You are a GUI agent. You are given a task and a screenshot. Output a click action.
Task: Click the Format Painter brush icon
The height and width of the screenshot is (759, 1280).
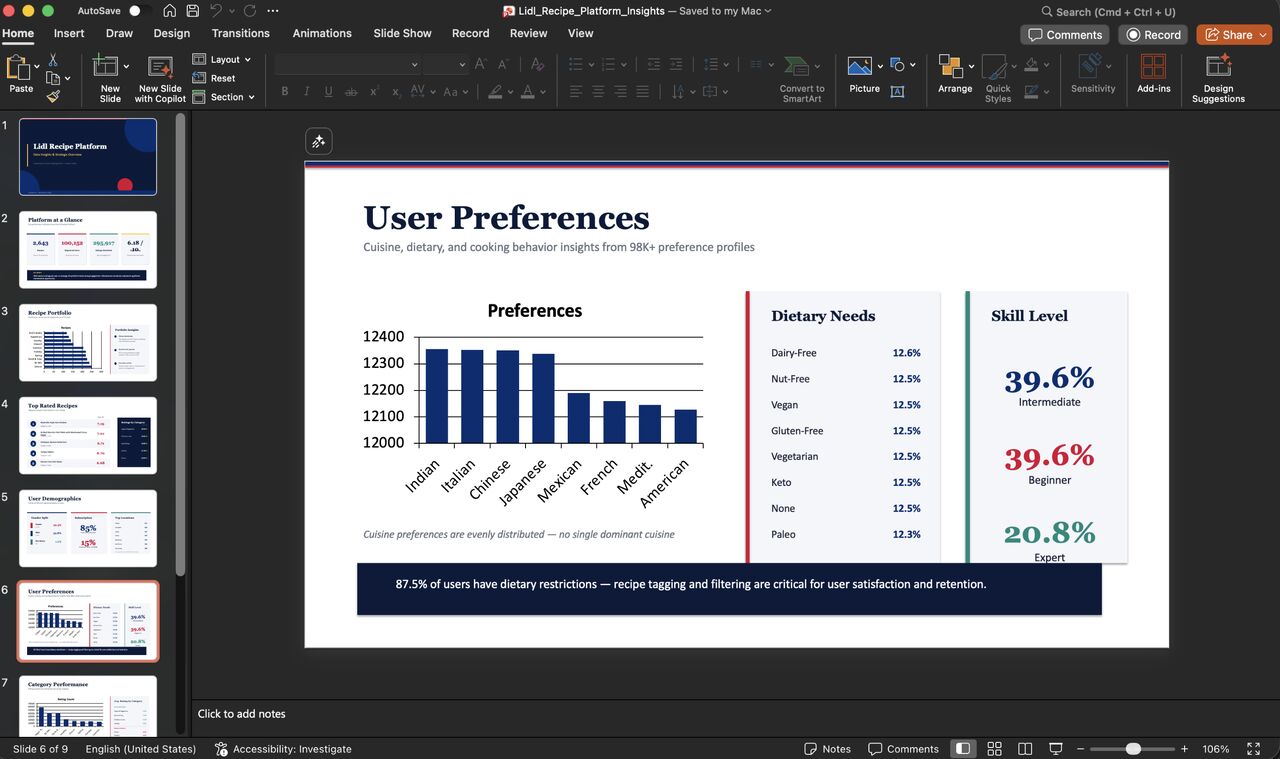coord(53,96)
